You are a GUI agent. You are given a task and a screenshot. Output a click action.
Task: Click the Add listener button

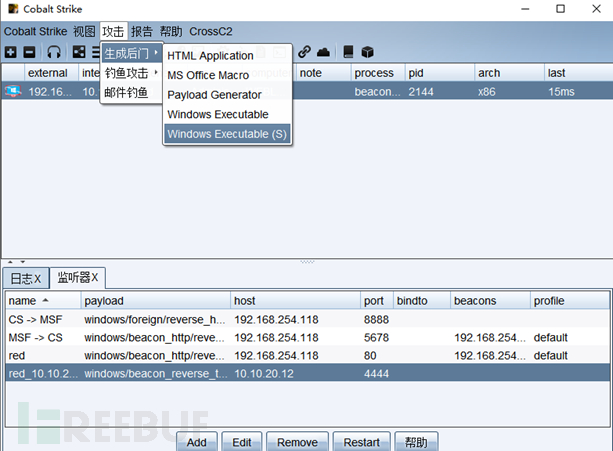pyautogui.click(x=197, y=442)
